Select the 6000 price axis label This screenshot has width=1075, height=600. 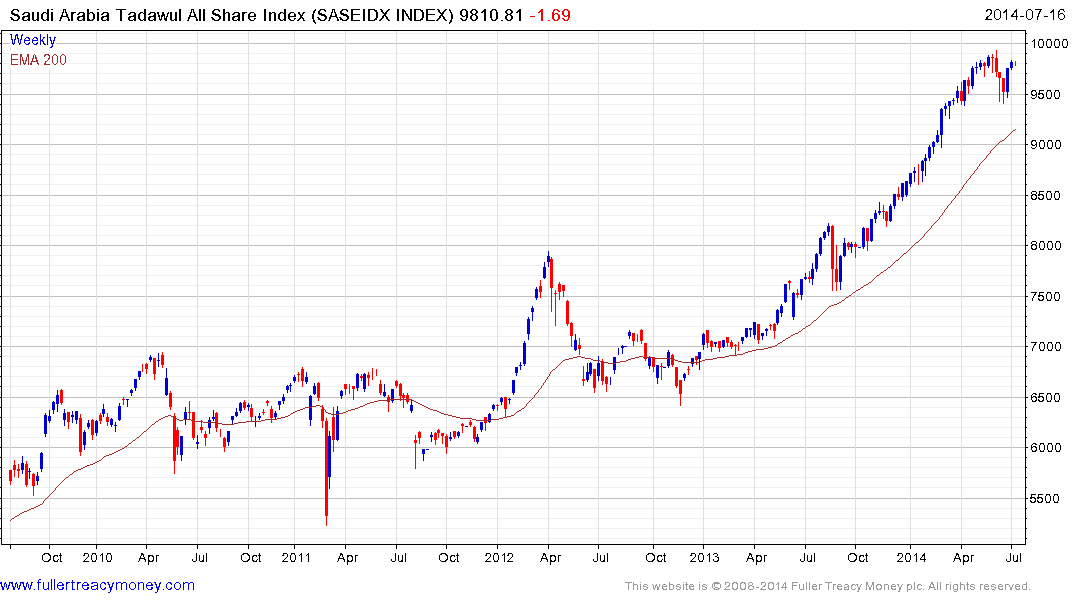tap(1046, 447)
